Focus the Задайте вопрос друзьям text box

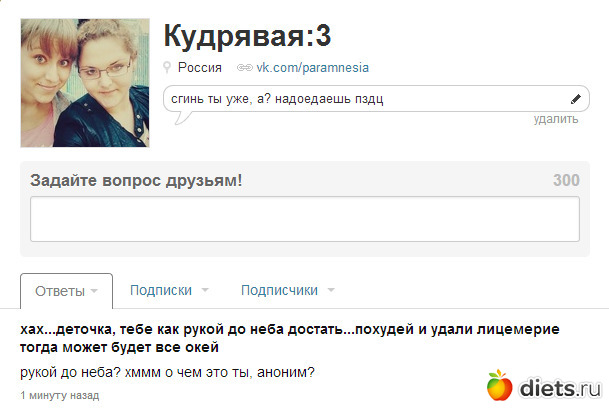point(305,219)
